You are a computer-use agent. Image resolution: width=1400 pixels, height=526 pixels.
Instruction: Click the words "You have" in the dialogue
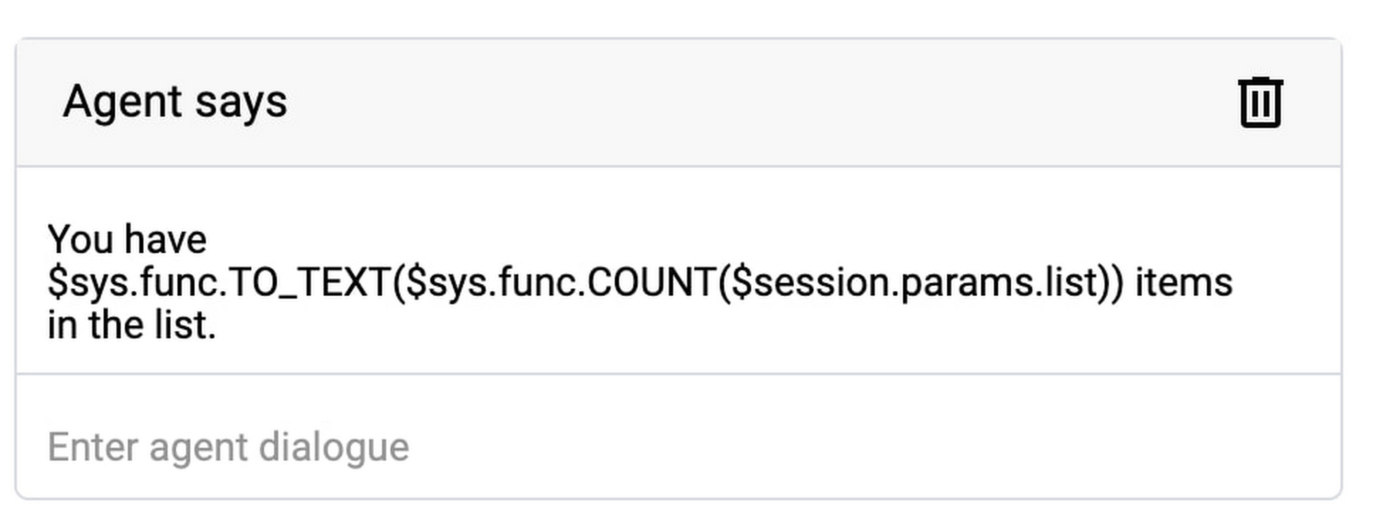(x=127, y=240)
